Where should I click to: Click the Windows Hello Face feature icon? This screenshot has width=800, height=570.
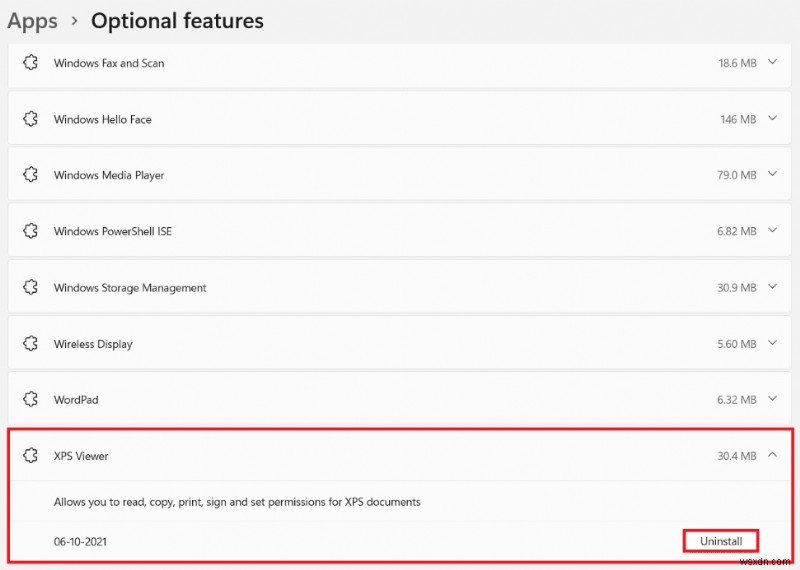point(31,119)
